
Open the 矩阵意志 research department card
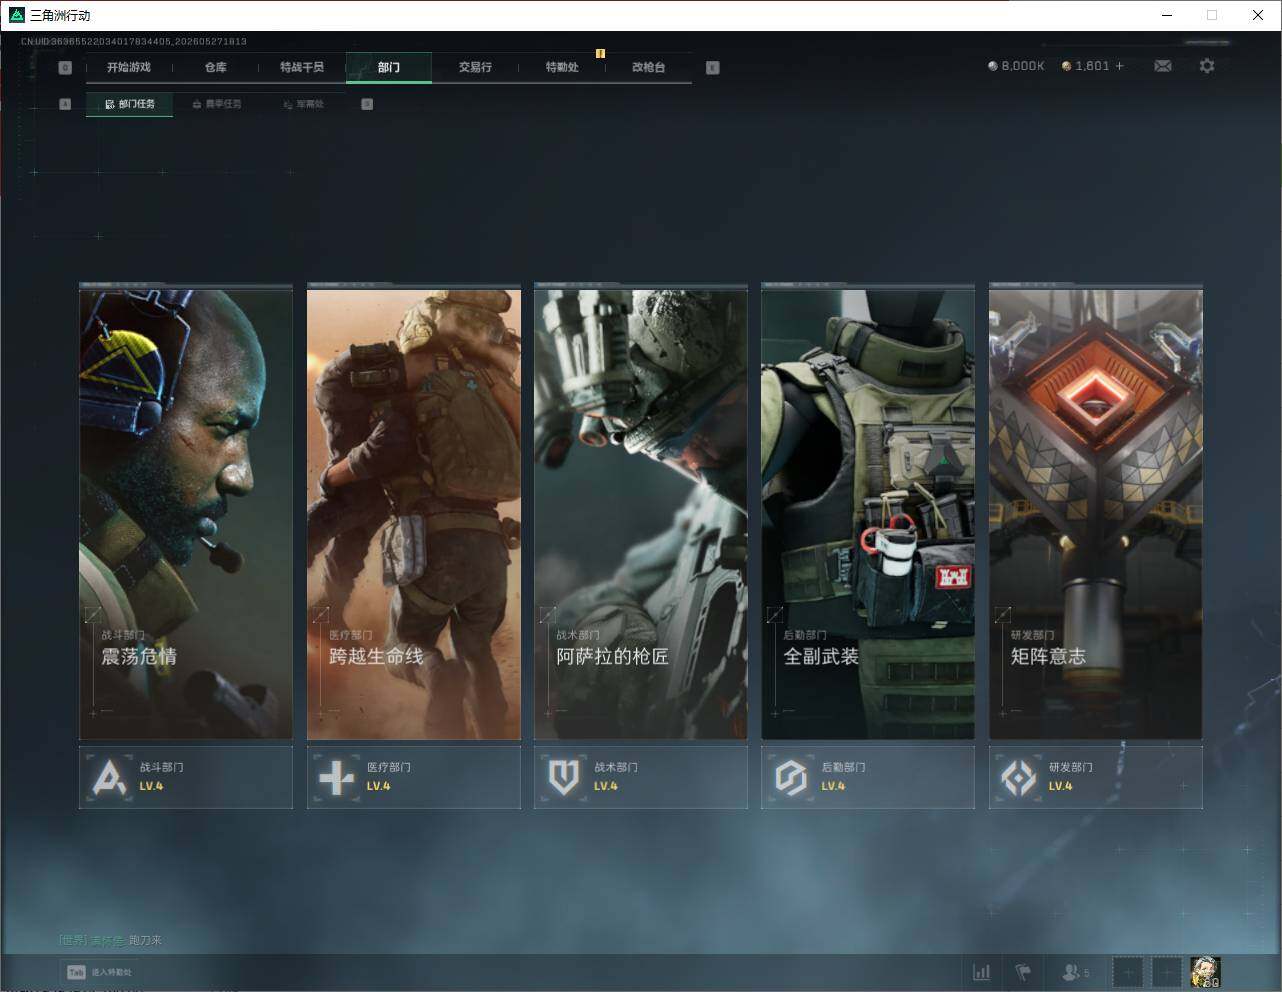pyautogui.click(x=1096, y=513)
